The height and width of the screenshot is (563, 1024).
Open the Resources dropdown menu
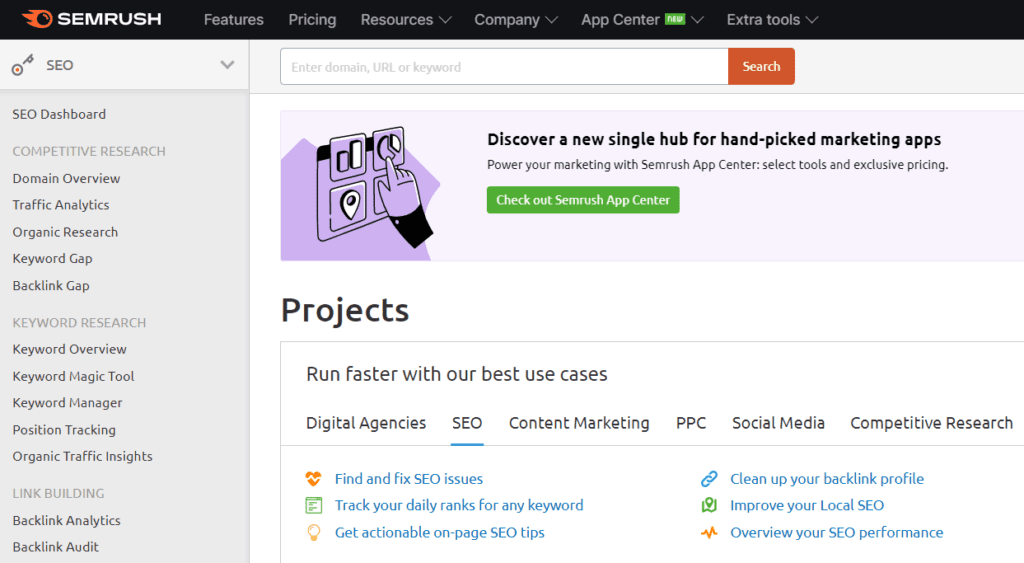[x=406, y=20]
